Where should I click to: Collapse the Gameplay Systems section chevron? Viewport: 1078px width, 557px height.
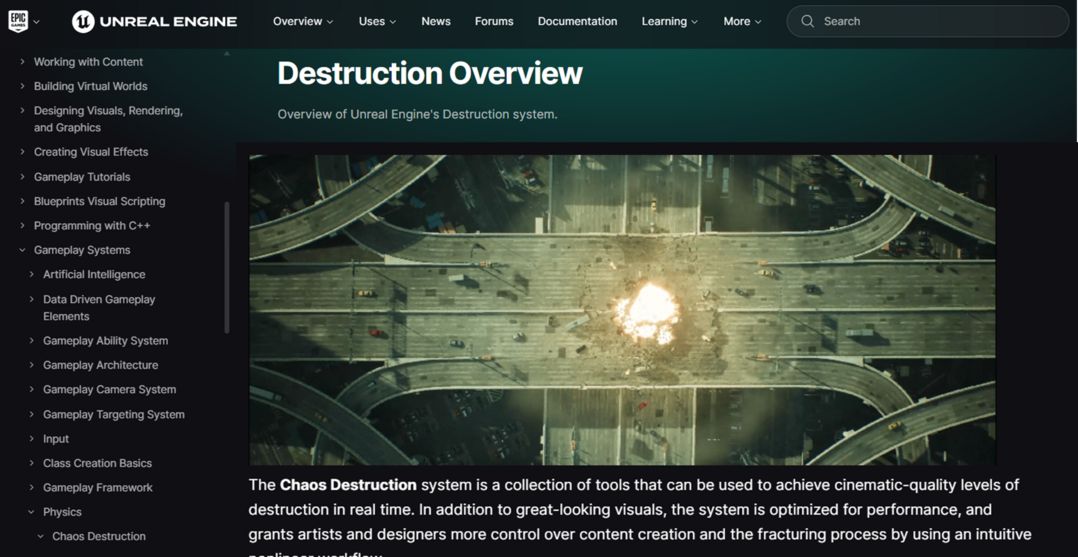(23, 250)
